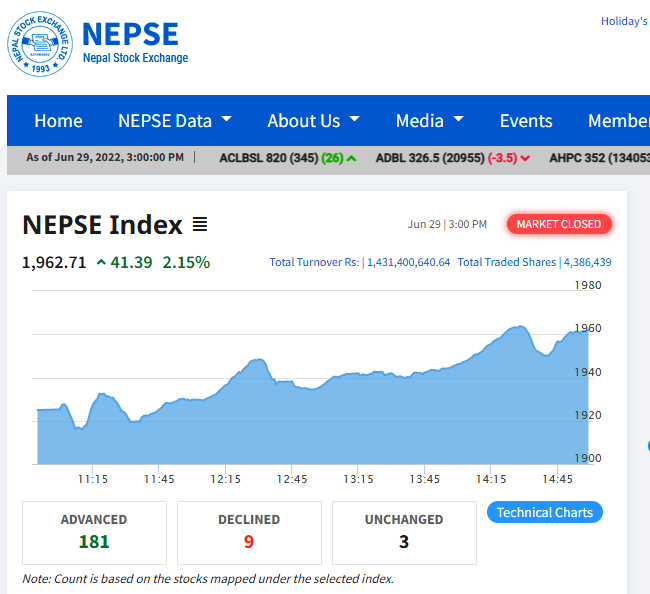Click the MARKET CLOSED status badge
650x594 pixels.
tap(559, 224)
